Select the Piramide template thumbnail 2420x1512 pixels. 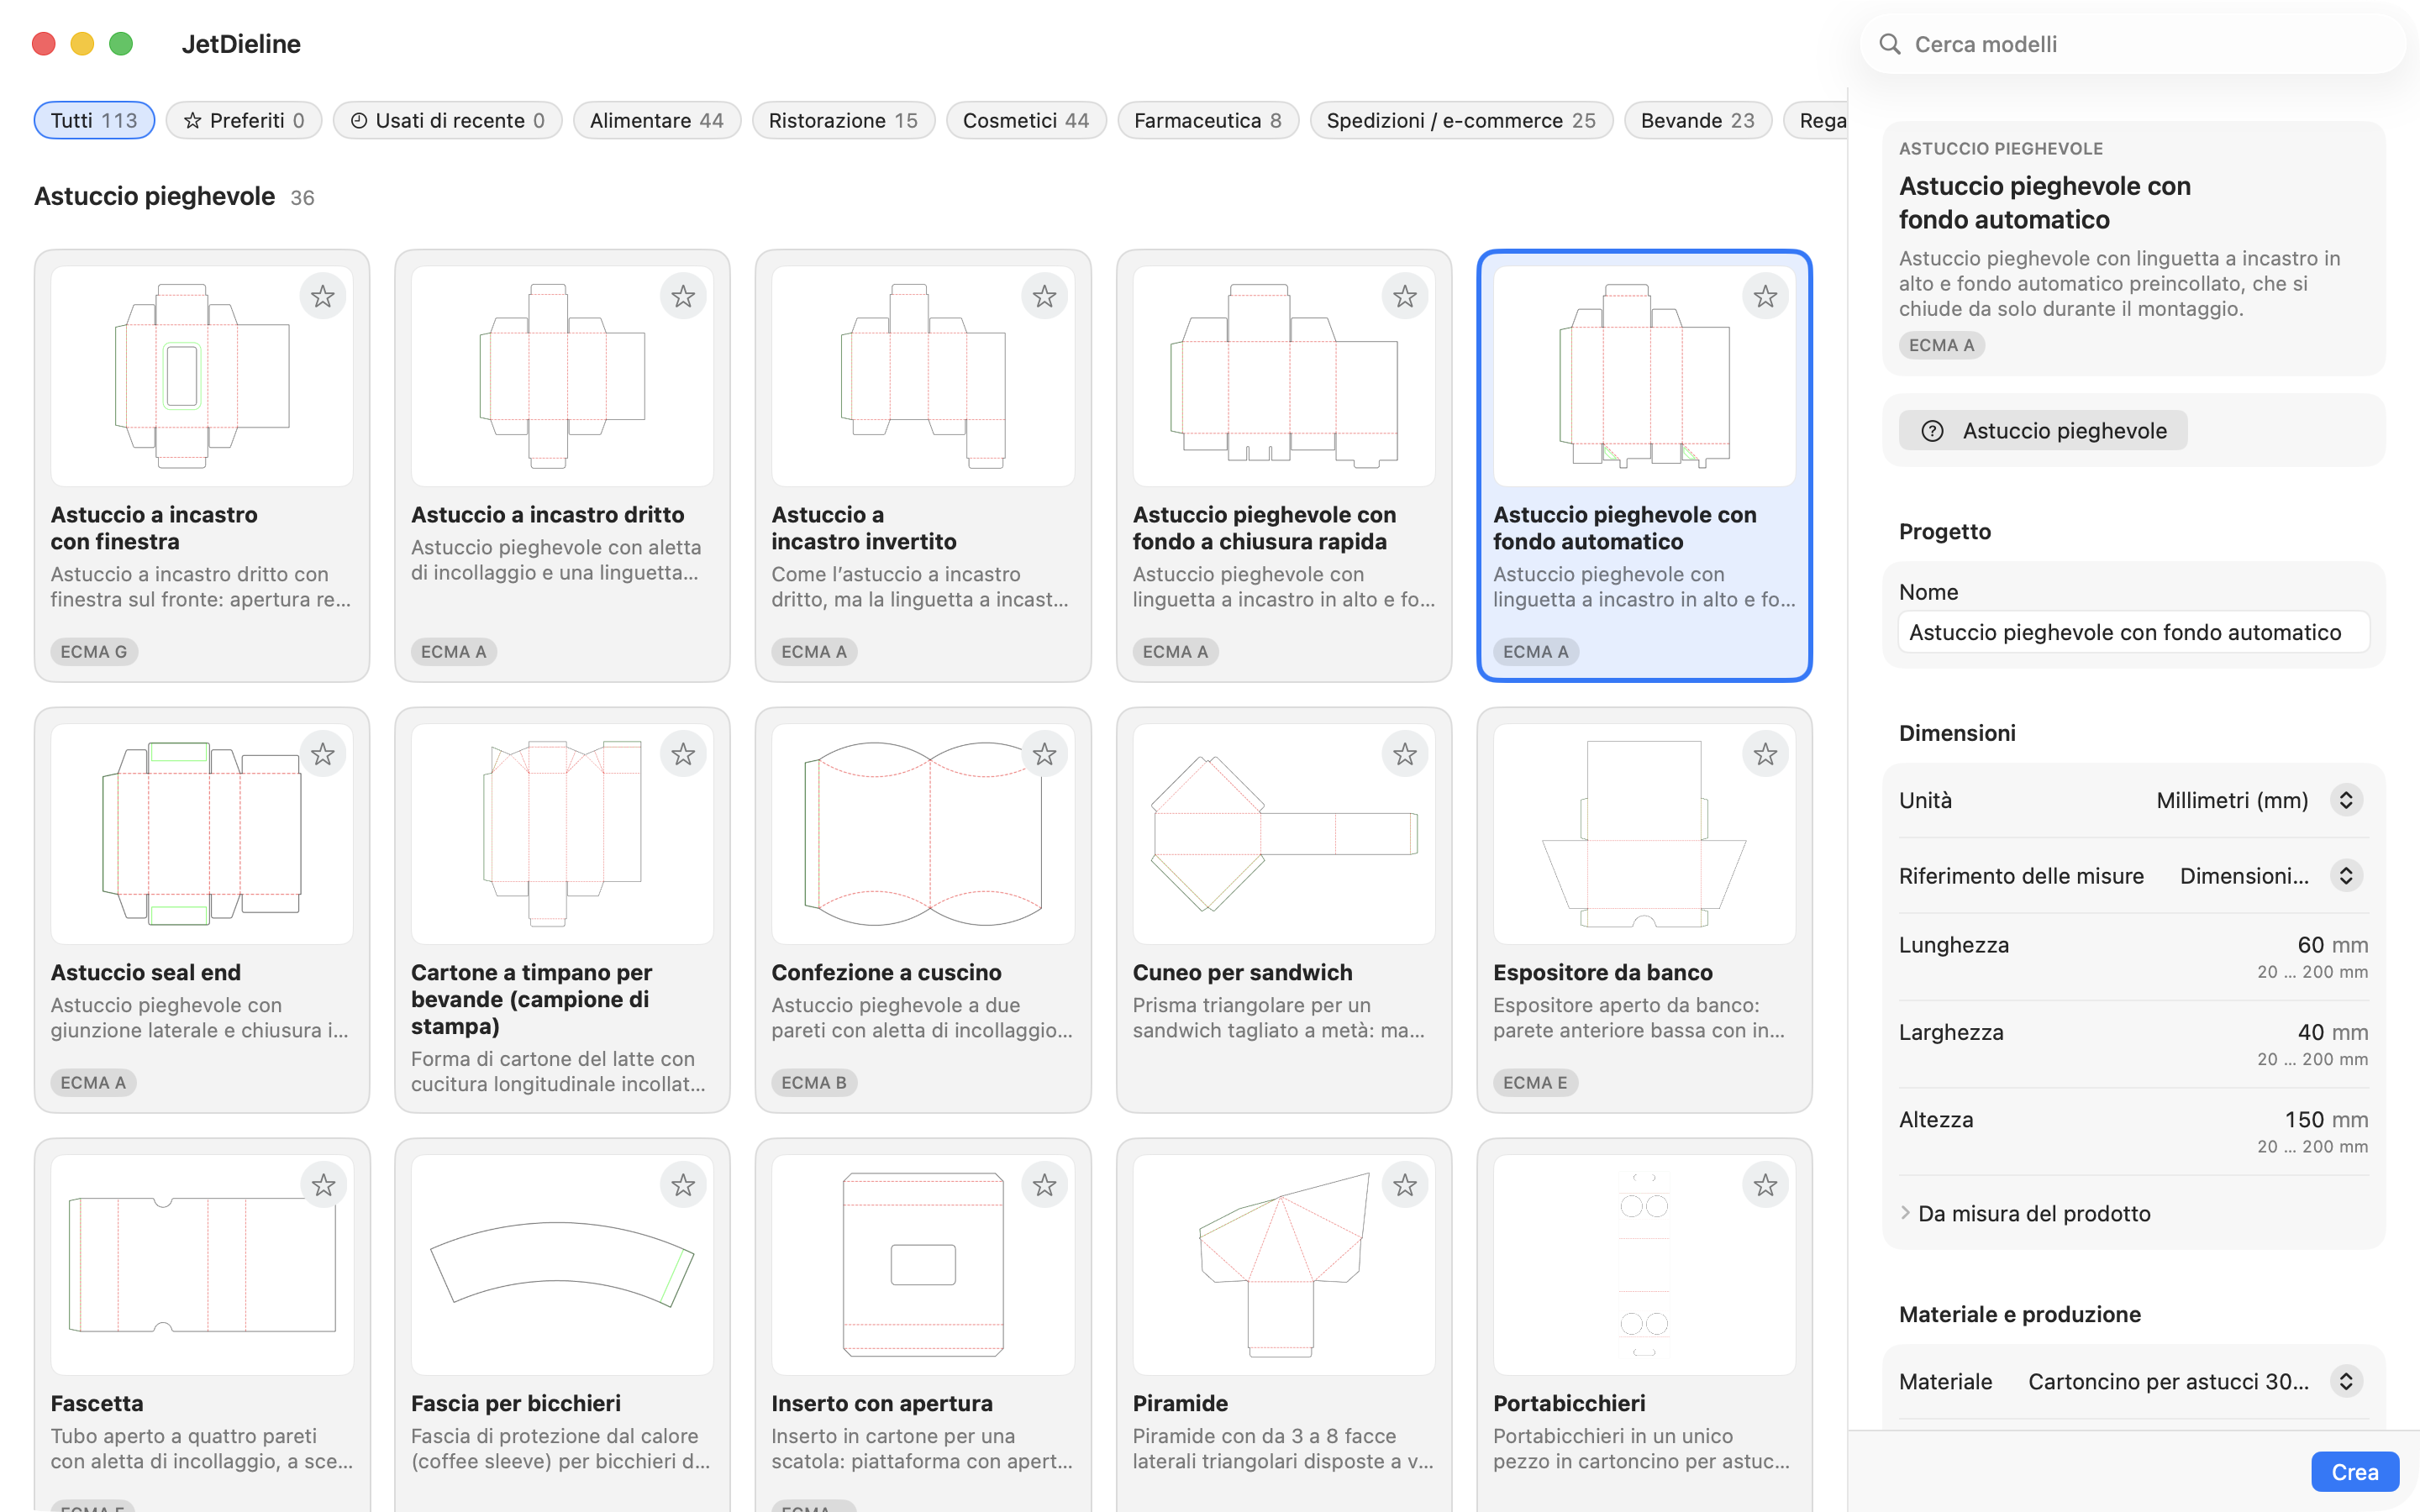(x=1283, y=1265)
